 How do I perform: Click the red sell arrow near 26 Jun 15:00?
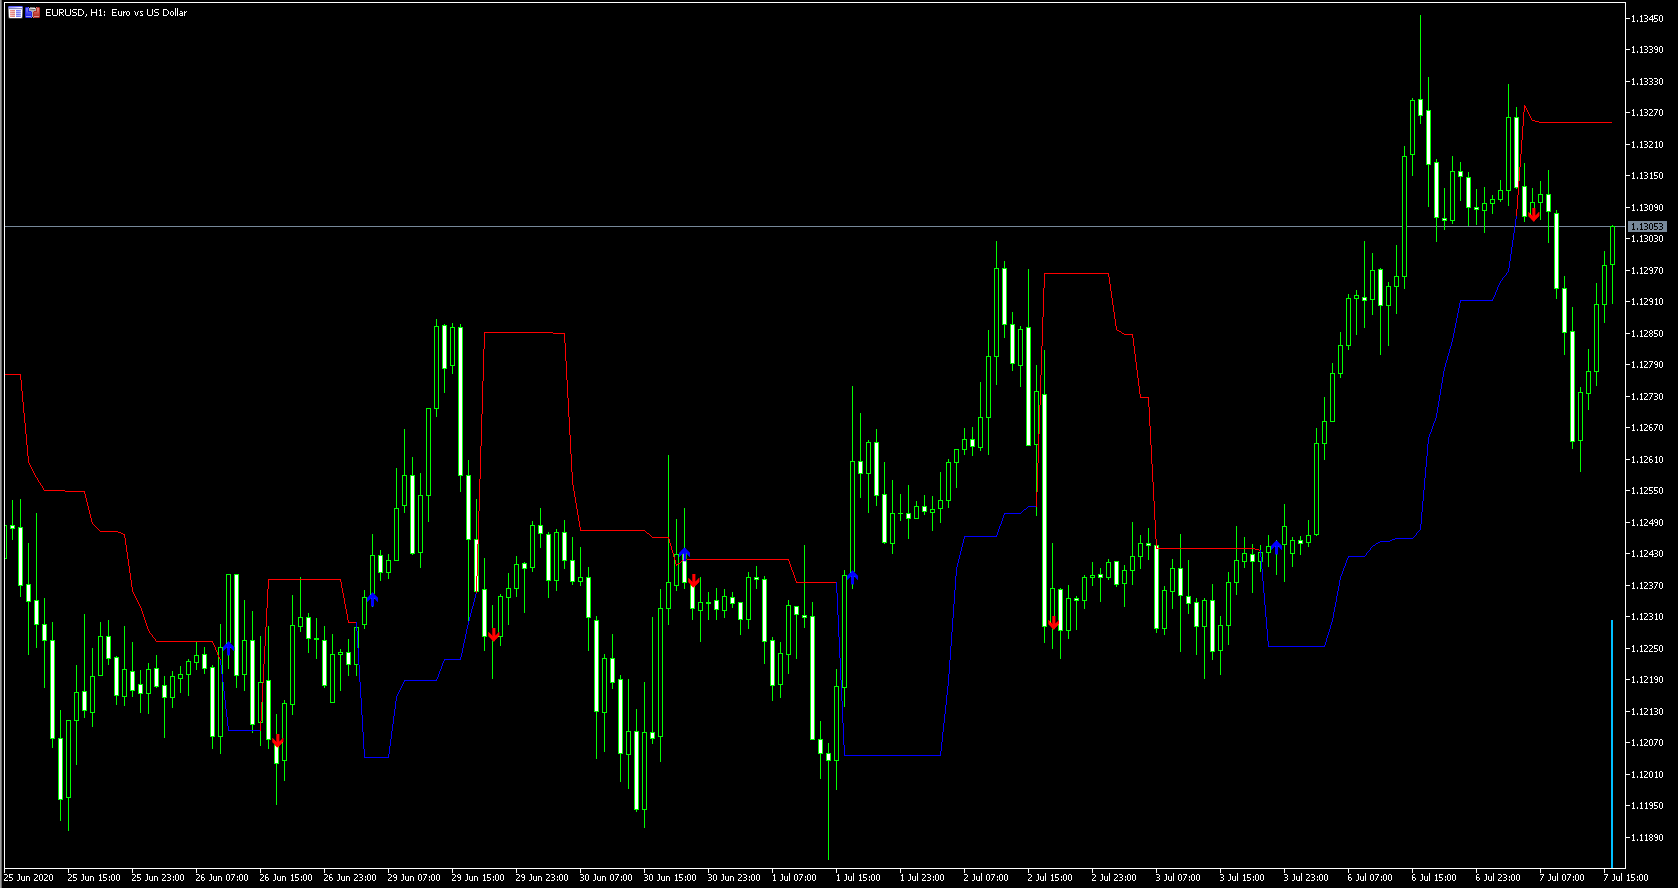pyautogui.click(x=277, y=741)
